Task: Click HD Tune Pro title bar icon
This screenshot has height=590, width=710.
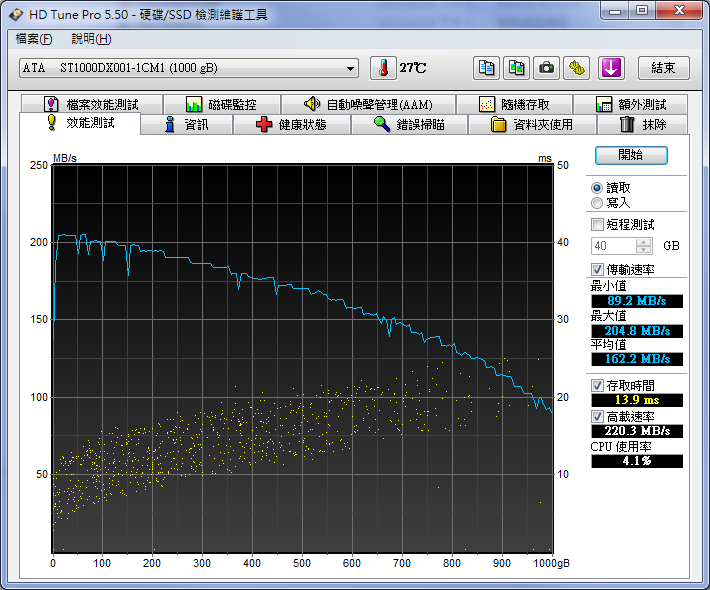Action: (x=15, y=14)
